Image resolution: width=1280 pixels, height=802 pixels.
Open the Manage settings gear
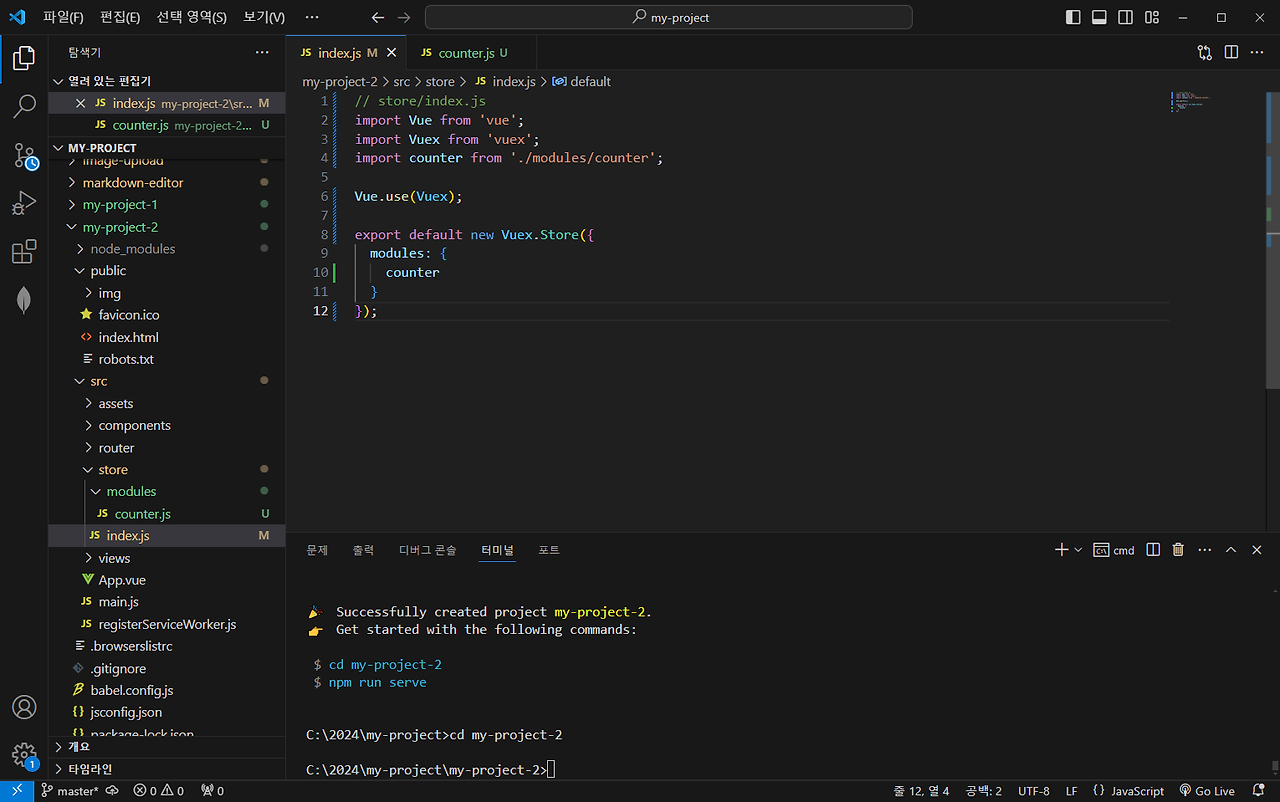click(24, 755)
